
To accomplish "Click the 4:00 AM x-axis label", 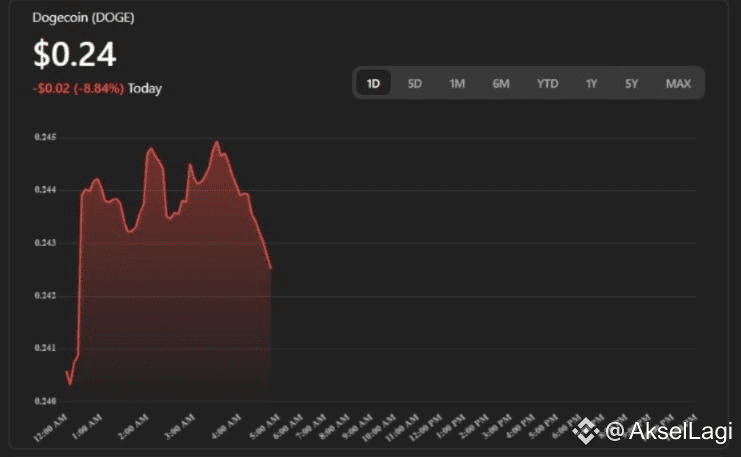I will point(226,427).
